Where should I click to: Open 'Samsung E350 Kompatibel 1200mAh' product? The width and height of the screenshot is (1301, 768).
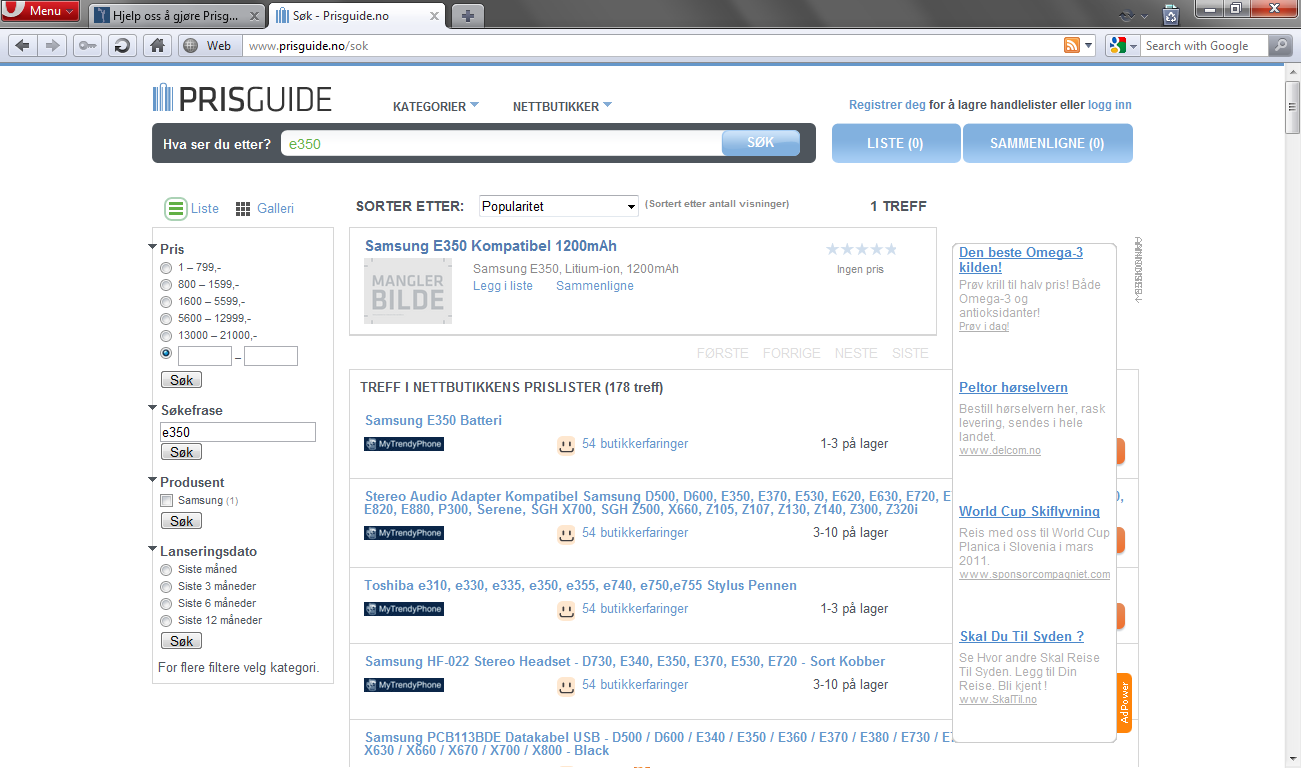[491, 246]
